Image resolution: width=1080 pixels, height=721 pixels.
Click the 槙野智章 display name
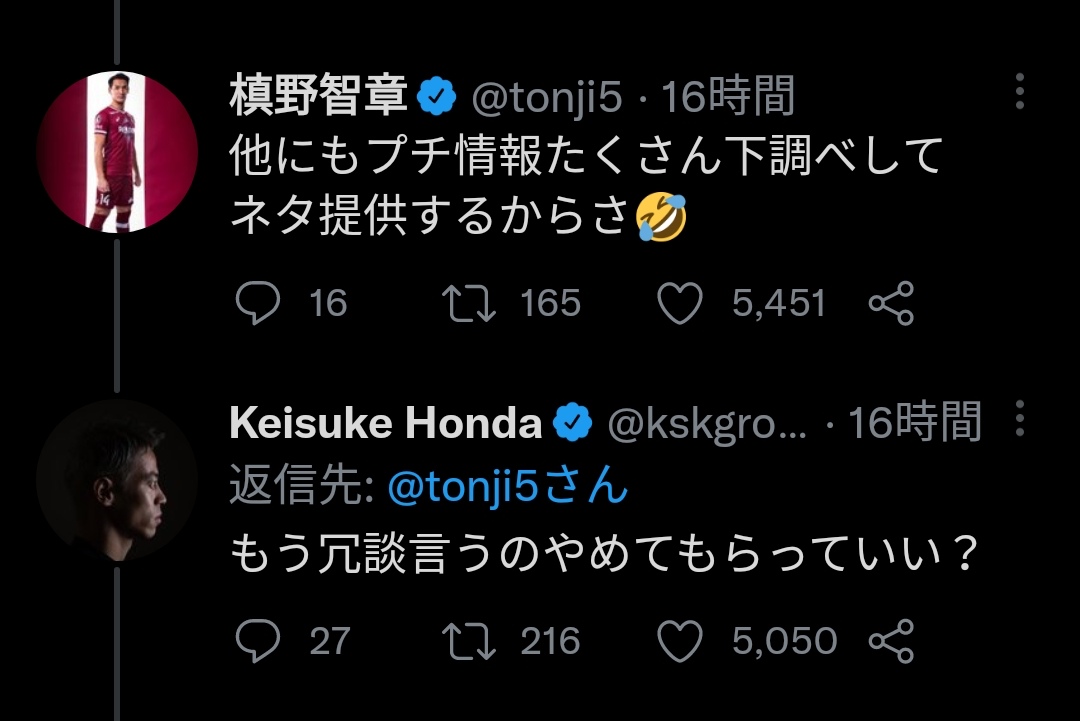click(318, 97)
